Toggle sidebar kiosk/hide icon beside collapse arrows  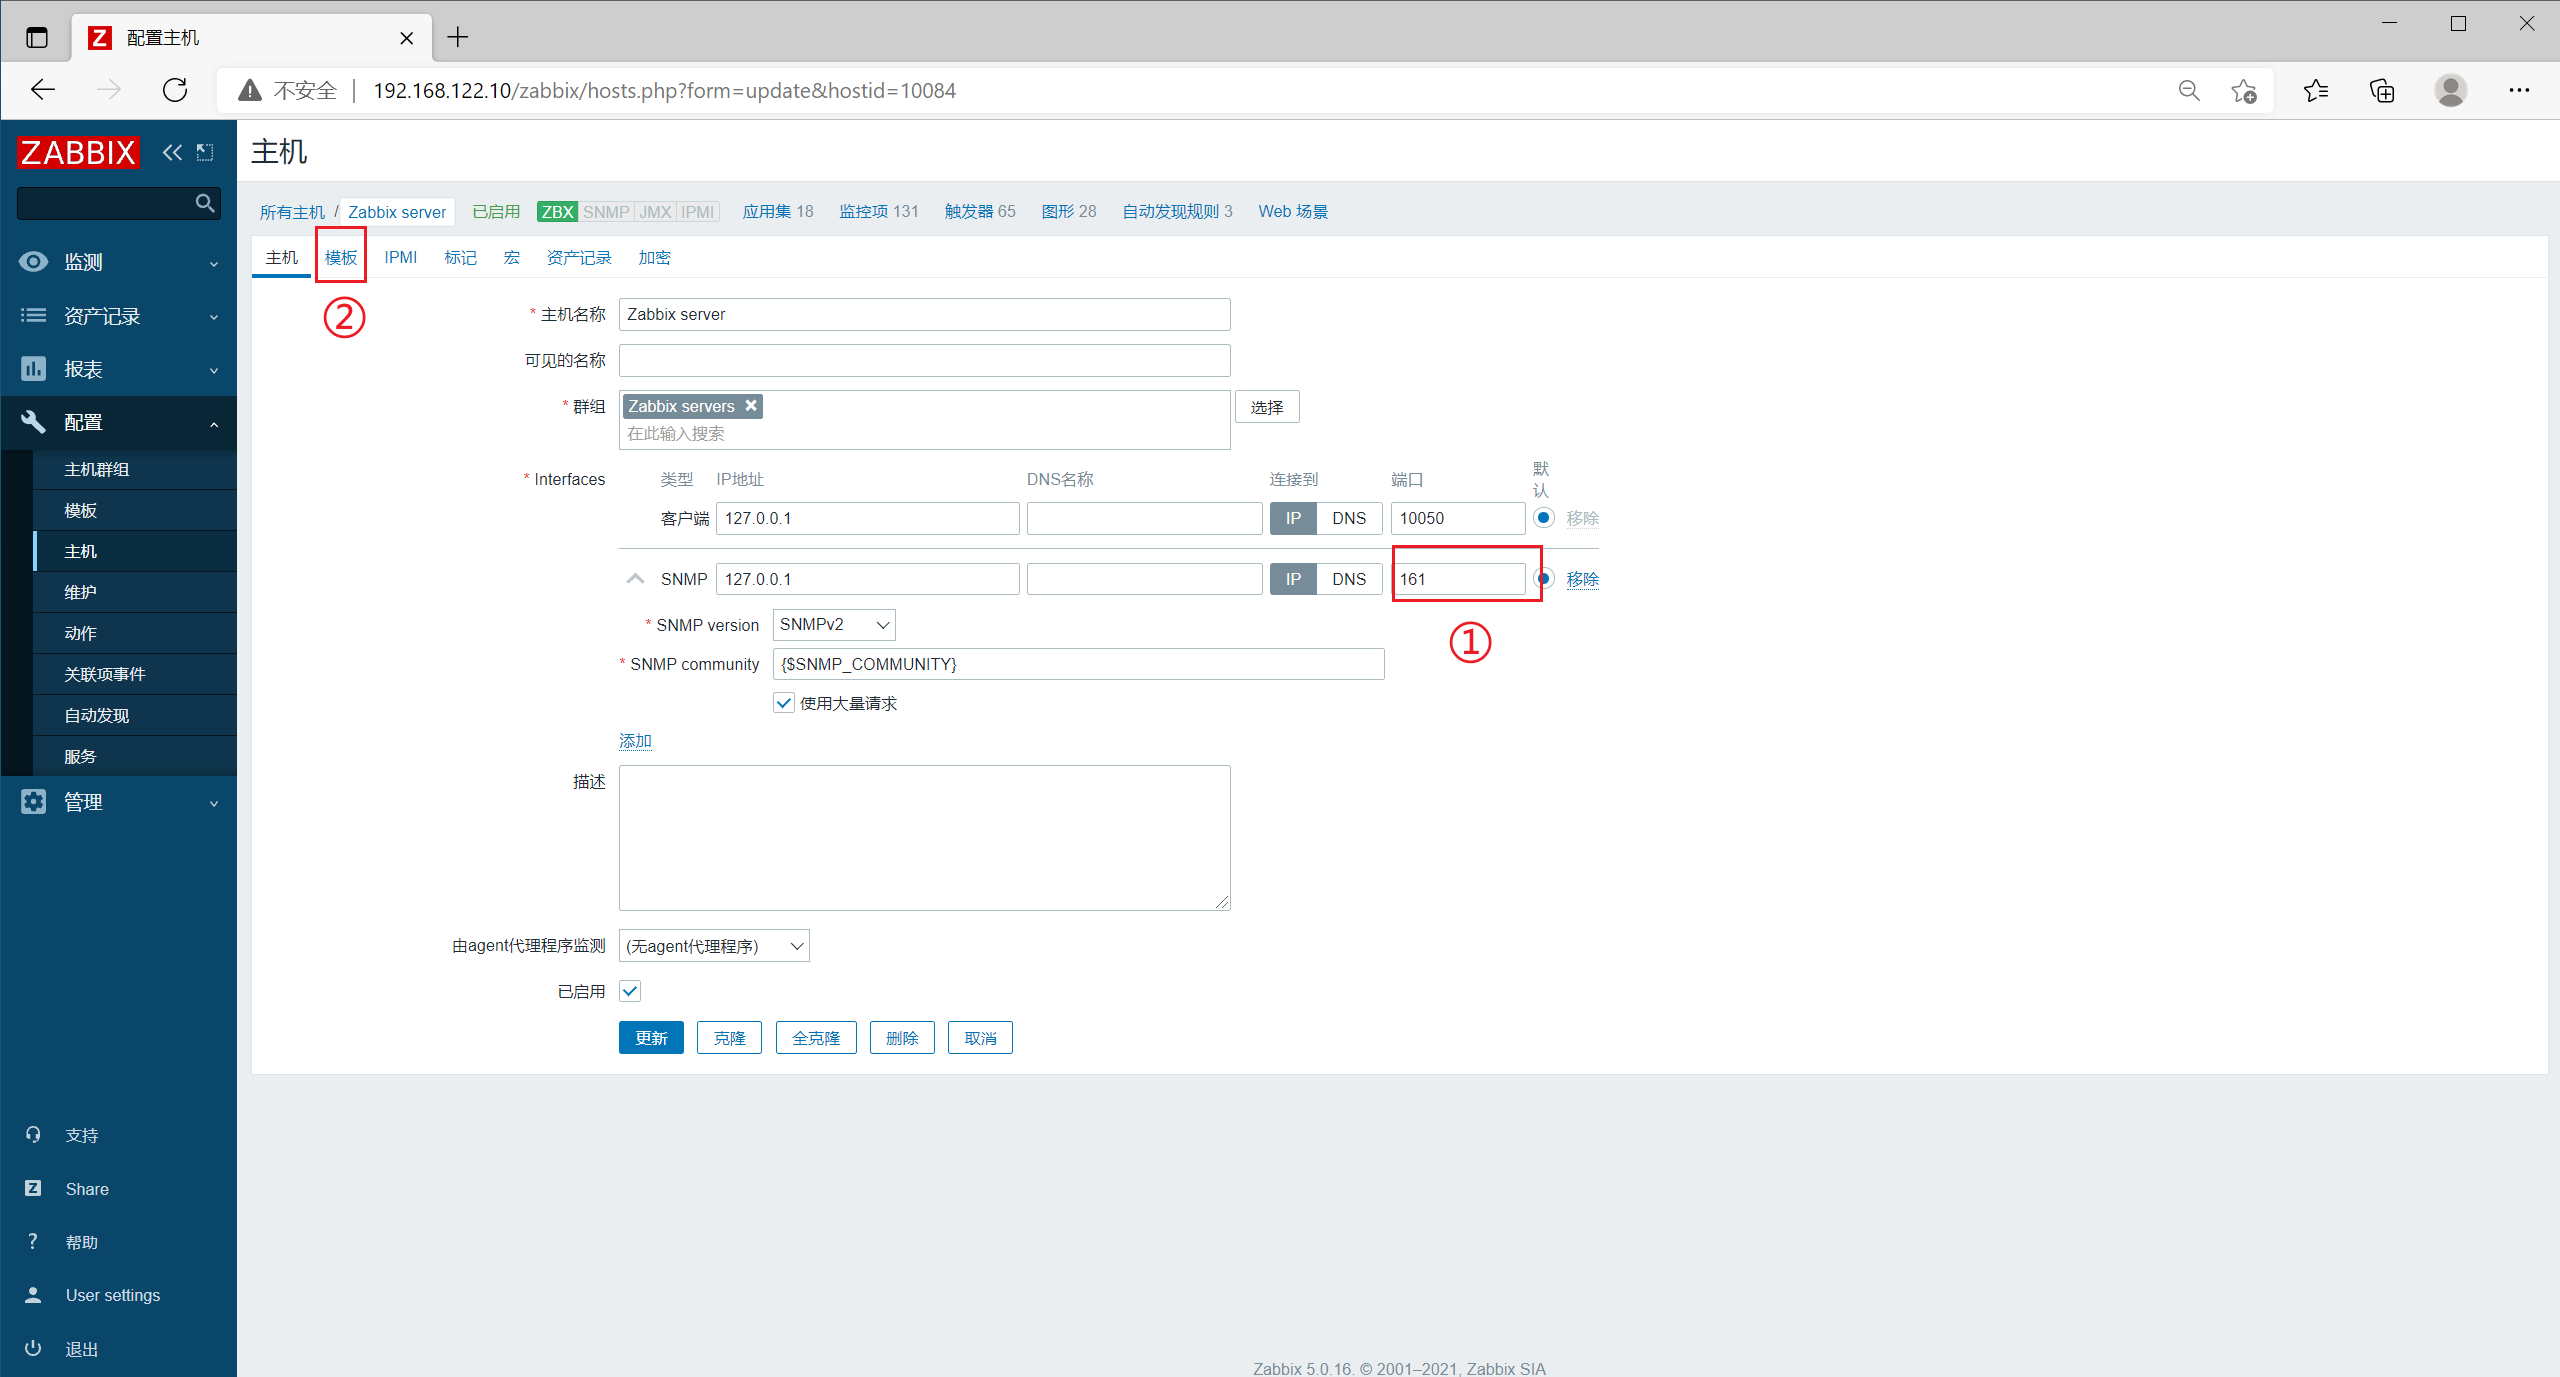point(205,152)
